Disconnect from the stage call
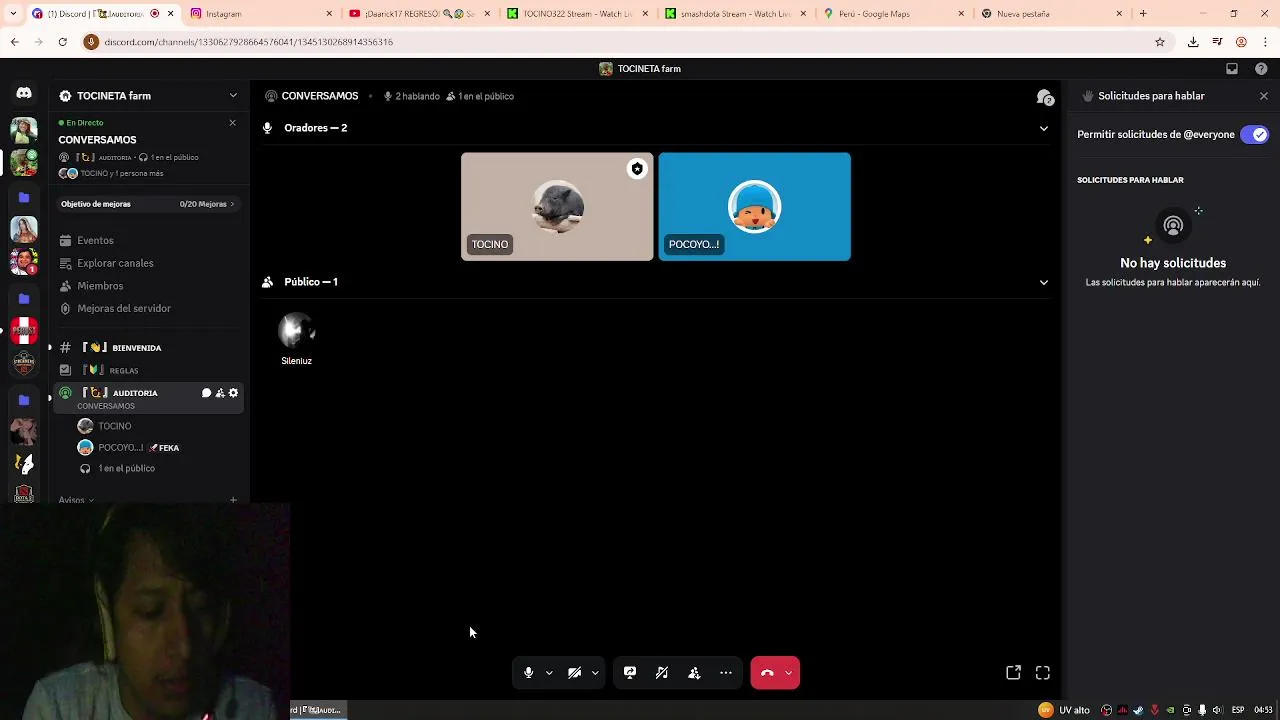Viewport: 1280px width, 720px height. 767,673
